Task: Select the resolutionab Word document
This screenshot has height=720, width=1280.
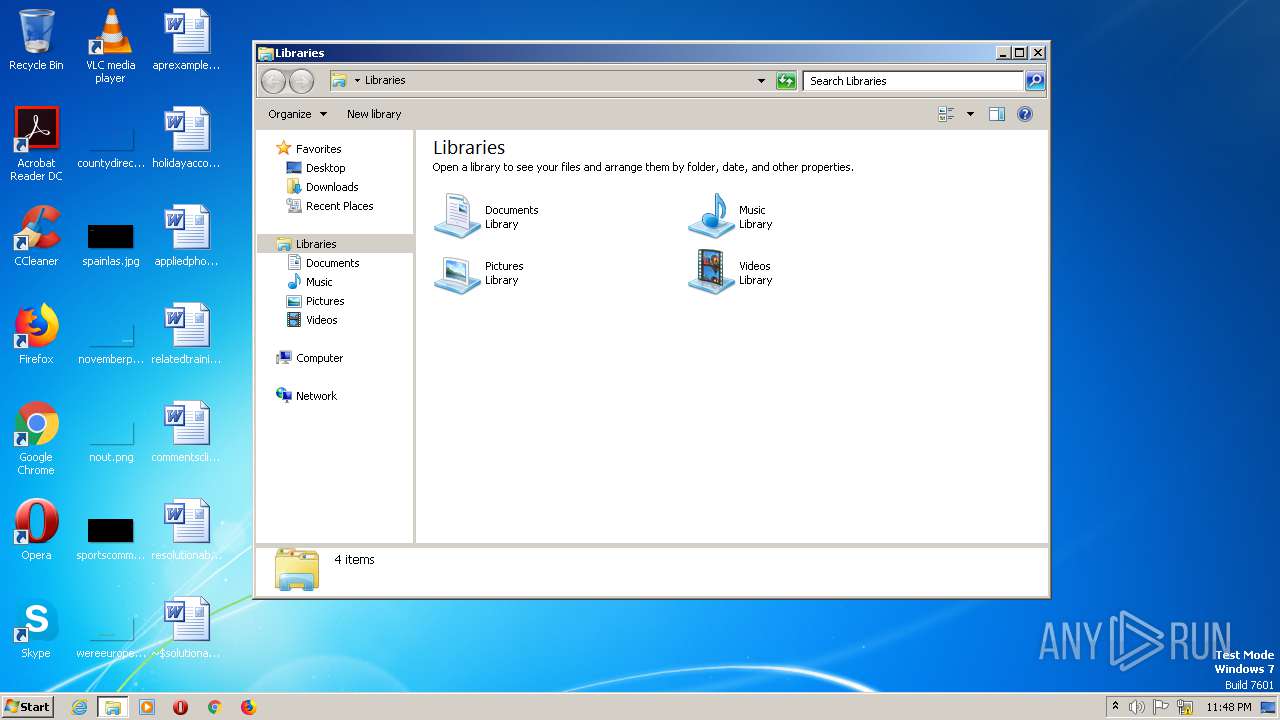Action: (x=186, y=530)
